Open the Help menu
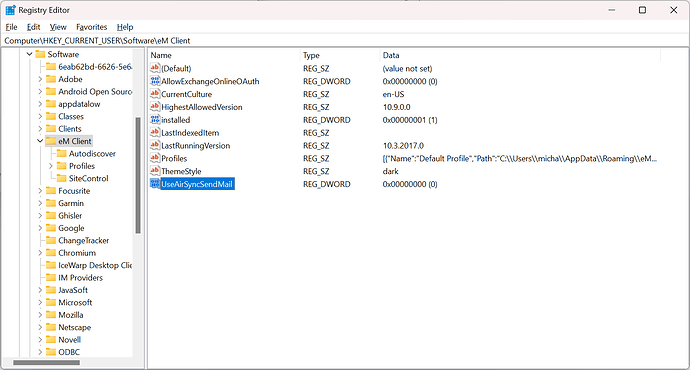 coord(125,27)
